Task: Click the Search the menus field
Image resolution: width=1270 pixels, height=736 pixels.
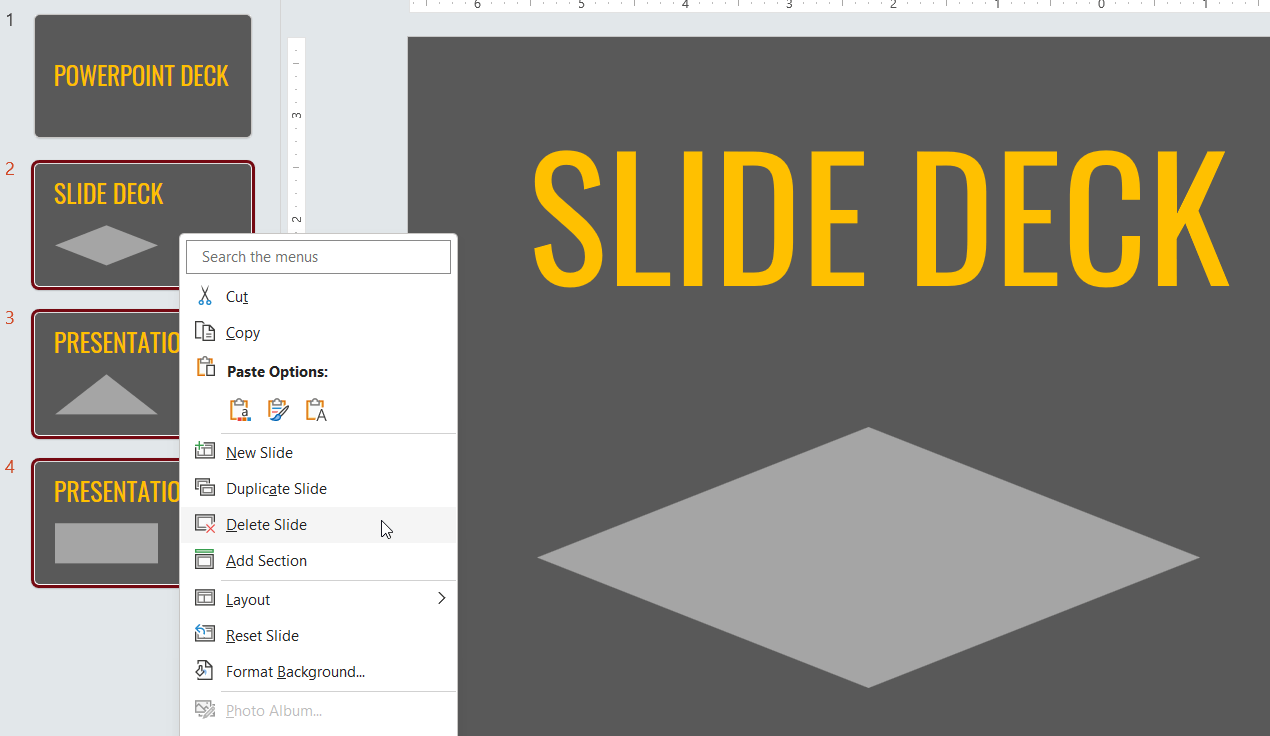Action: pos(318,256)
